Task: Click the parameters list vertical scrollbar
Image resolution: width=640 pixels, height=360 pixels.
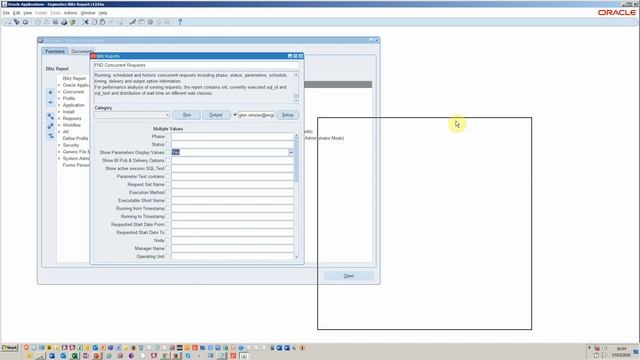Action: tap(297, 196)
